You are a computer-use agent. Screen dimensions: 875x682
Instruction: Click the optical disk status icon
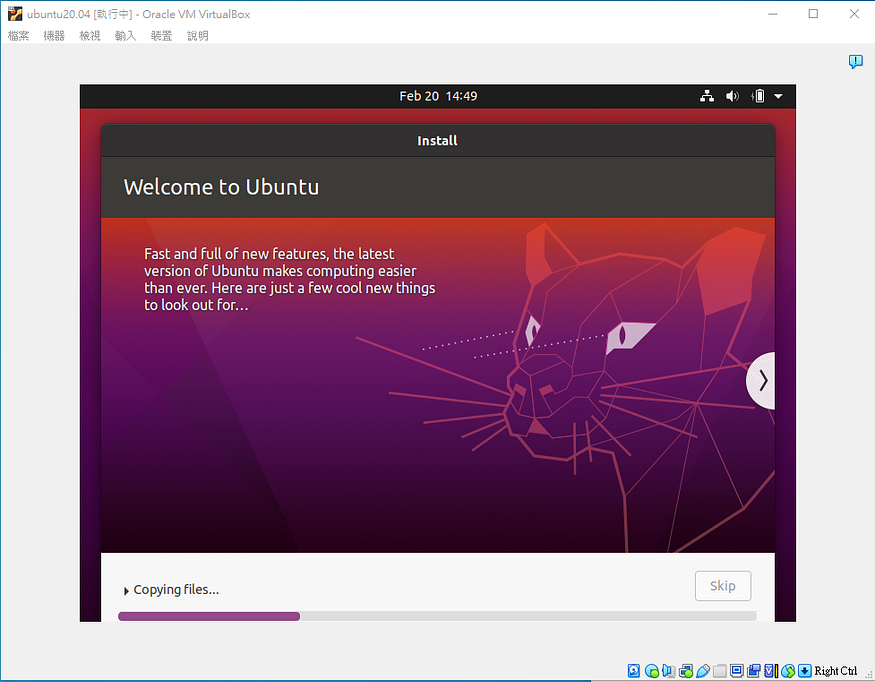pyautogui.click(x=652, y=670)
